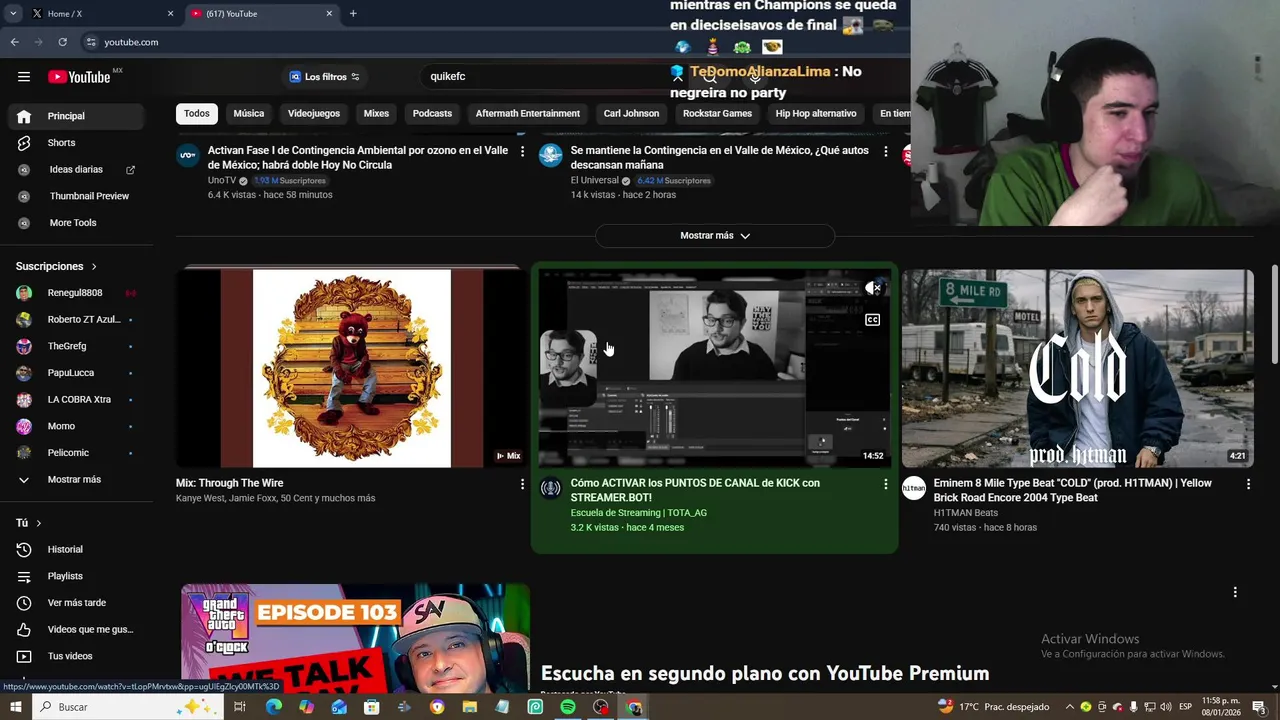Expand Mostrar más in subscriptions list
Viewport: 1280px width, 720px height.
(77, 479)
